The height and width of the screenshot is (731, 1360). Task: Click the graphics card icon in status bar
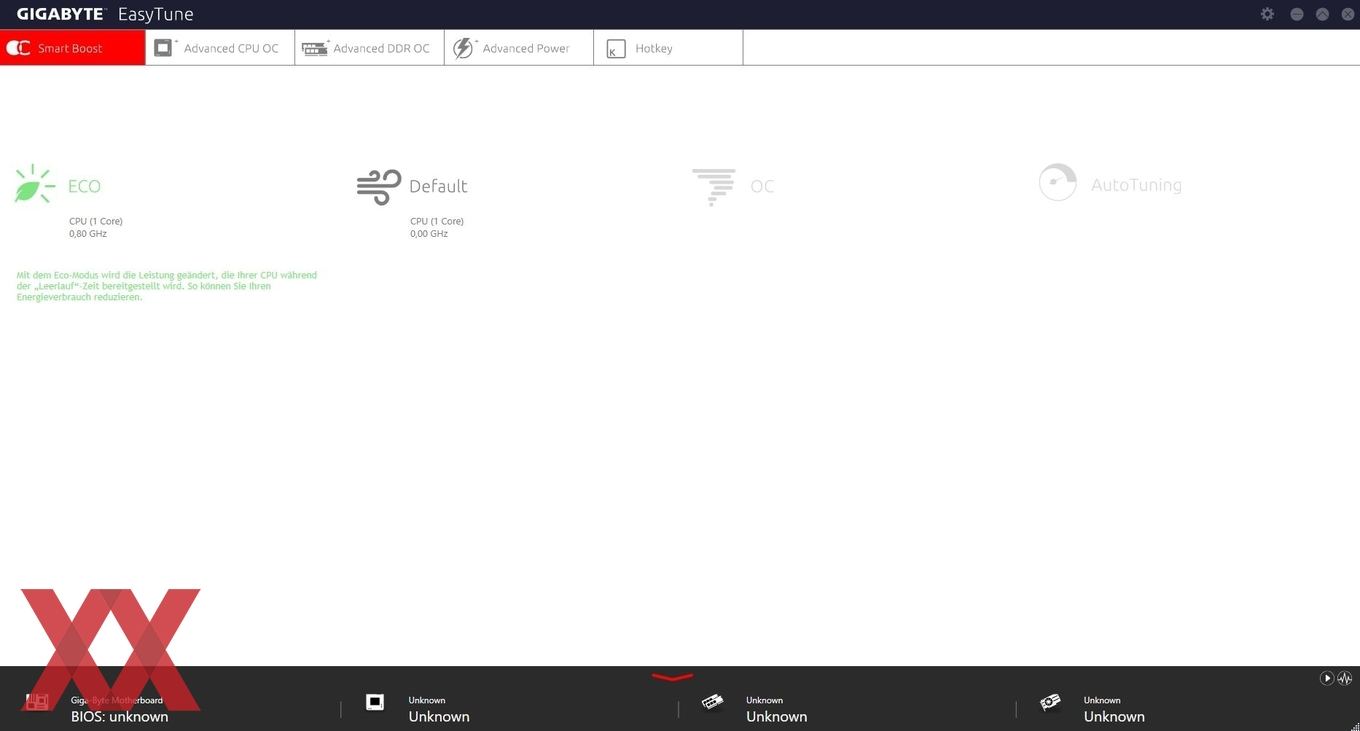point(1050,702)
